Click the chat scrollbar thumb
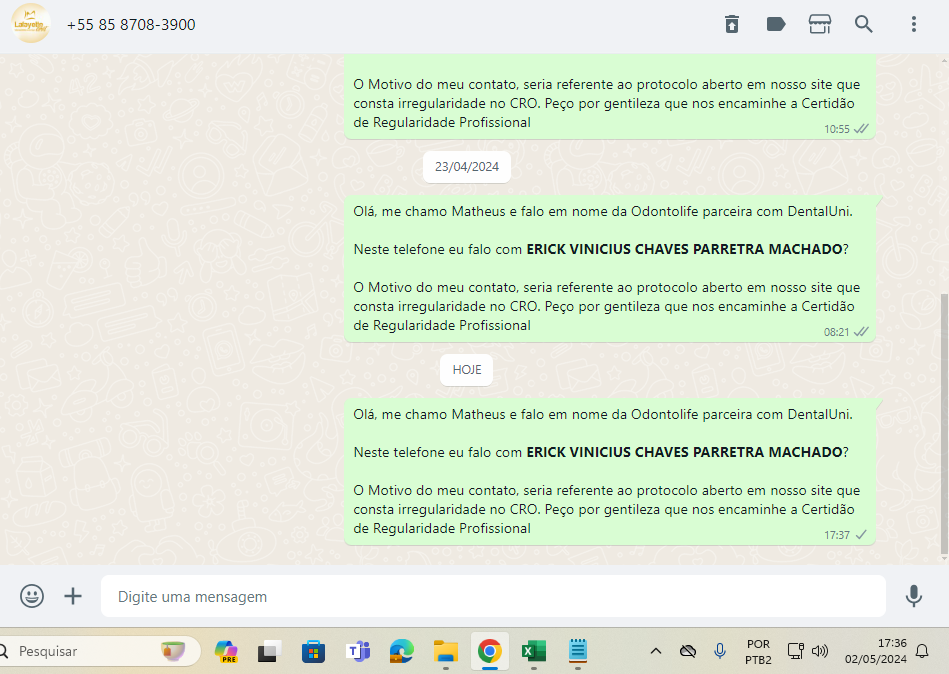 click(x=944, y=424)
